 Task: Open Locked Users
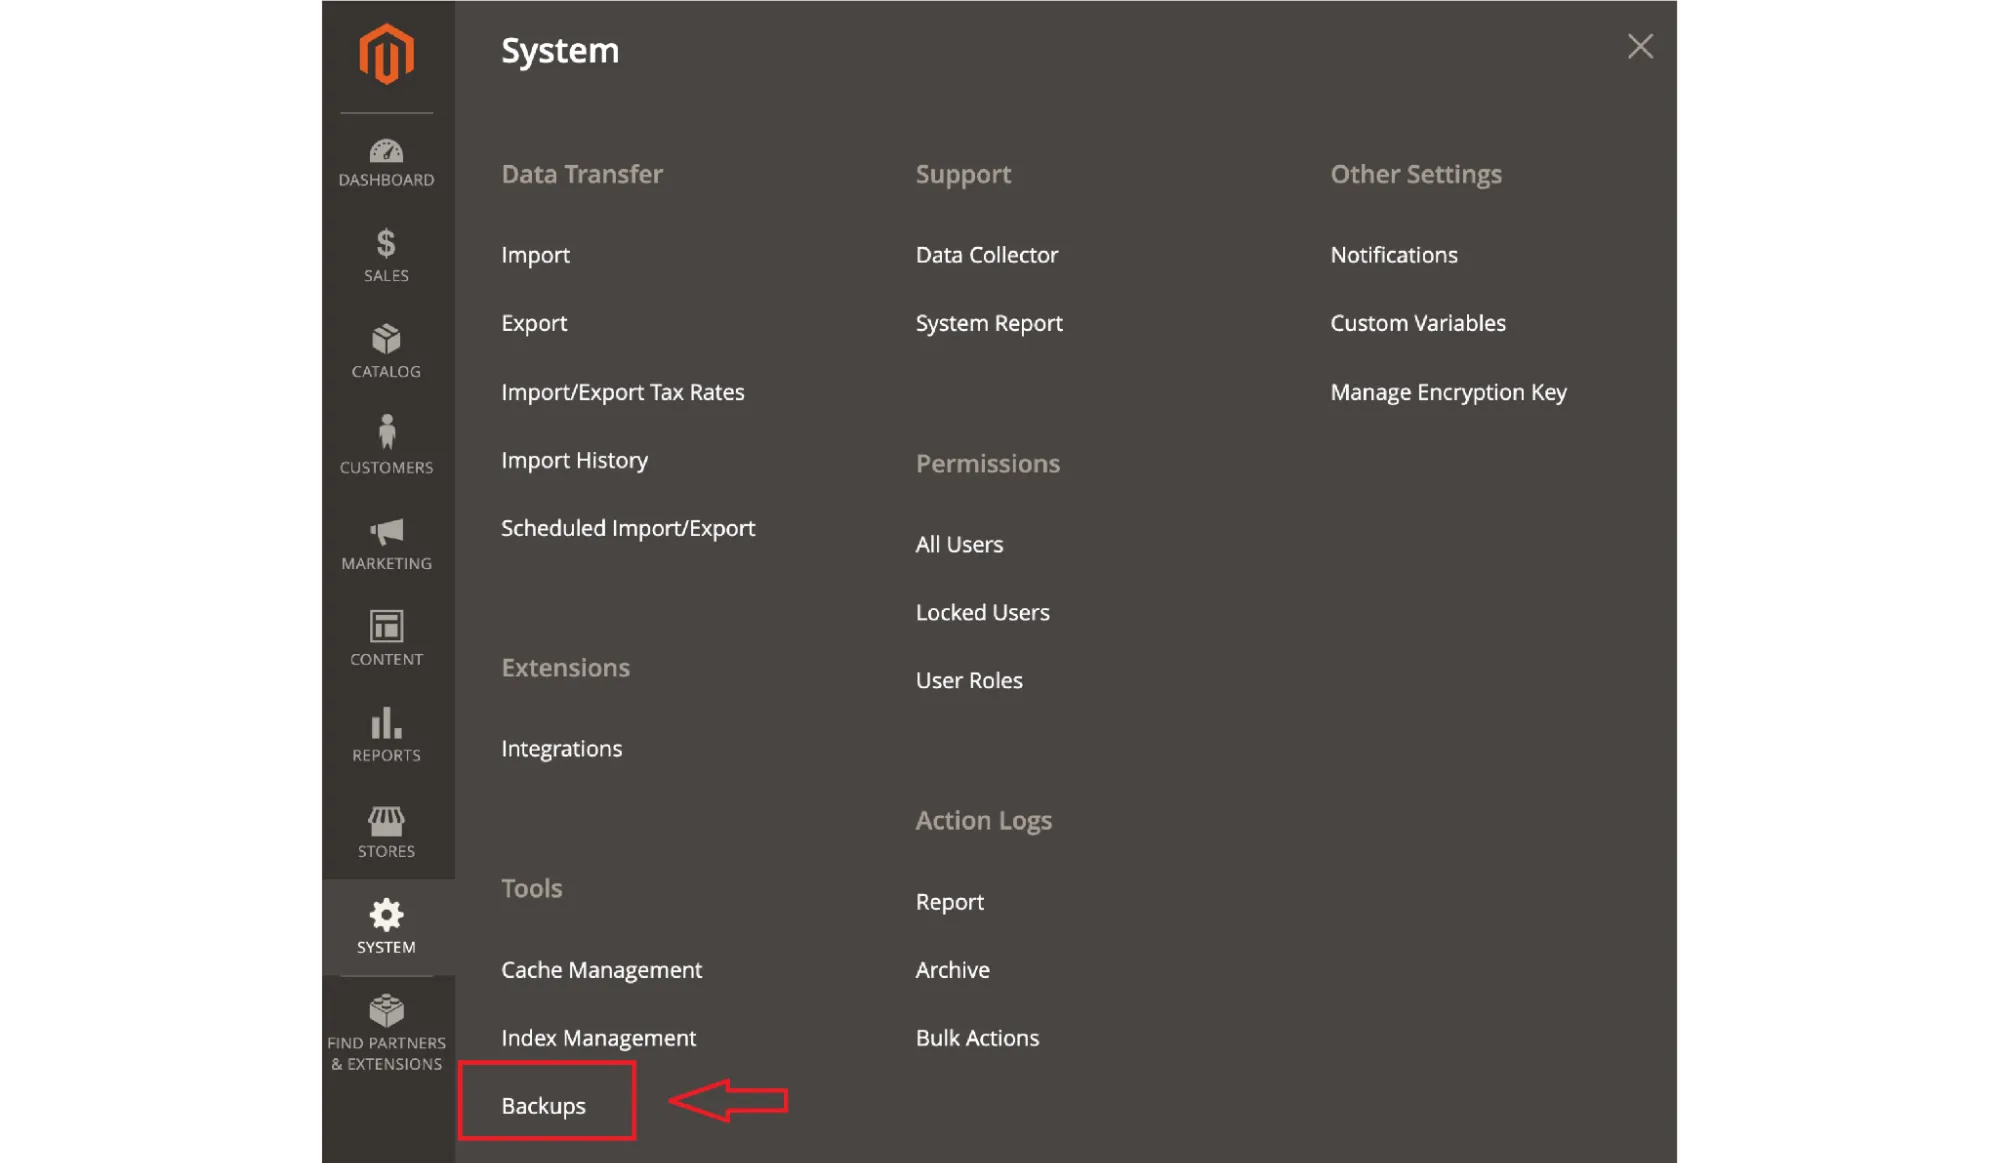click(982, 613)
